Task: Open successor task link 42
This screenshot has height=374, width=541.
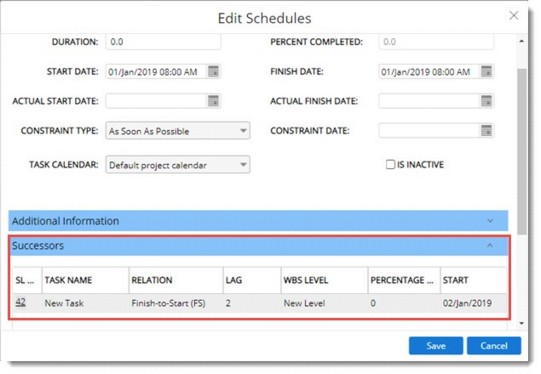Action: [x=20, y=303]
